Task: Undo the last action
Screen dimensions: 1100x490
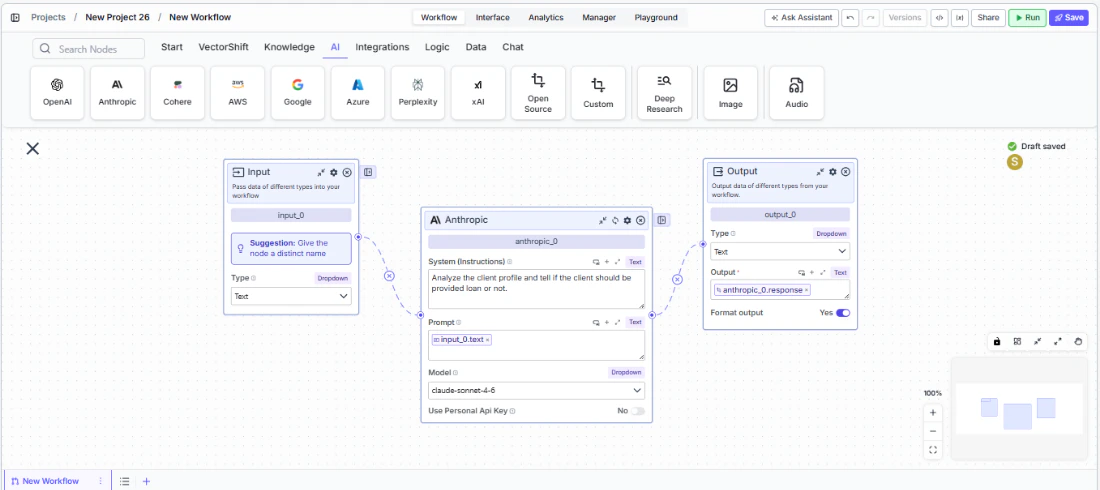Action: [850, 18]
